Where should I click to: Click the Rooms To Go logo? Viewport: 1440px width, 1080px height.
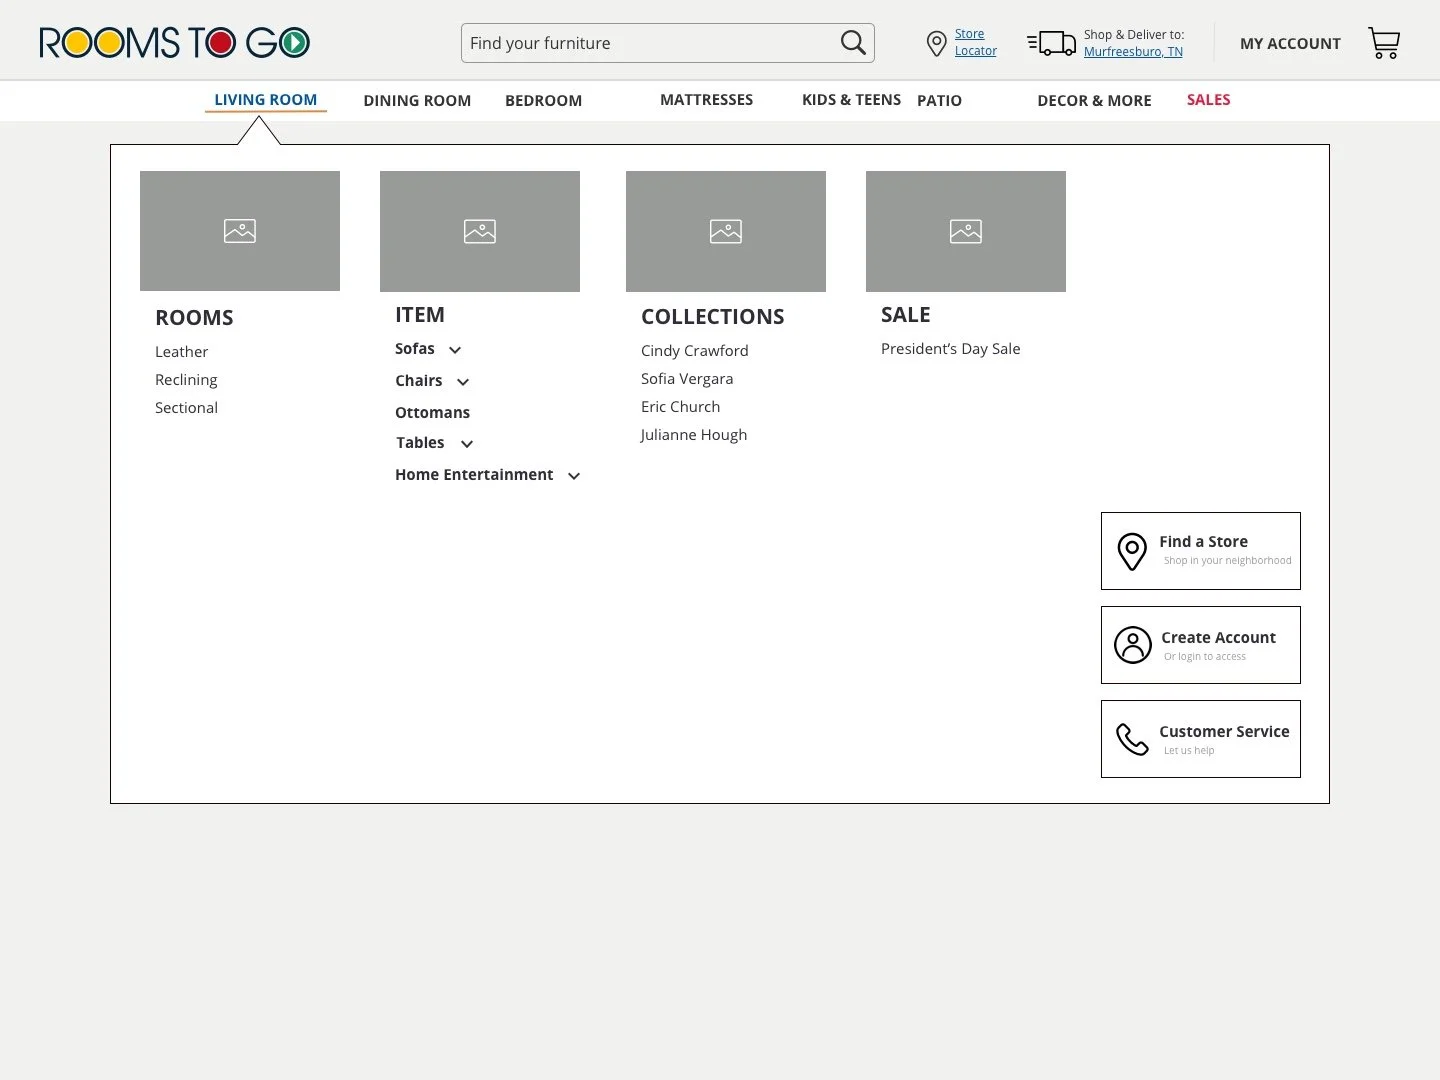tap(175, 42)
